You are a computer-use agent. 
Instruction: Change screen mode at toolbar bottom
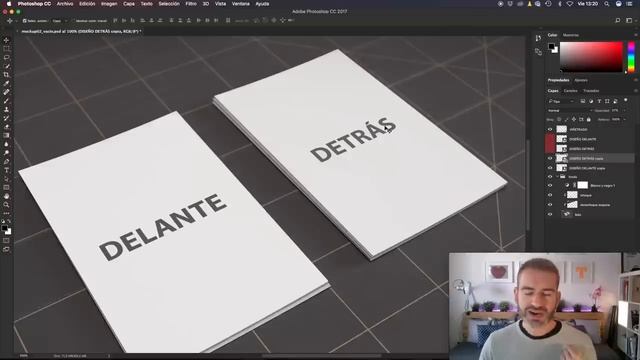click(6, 249)
